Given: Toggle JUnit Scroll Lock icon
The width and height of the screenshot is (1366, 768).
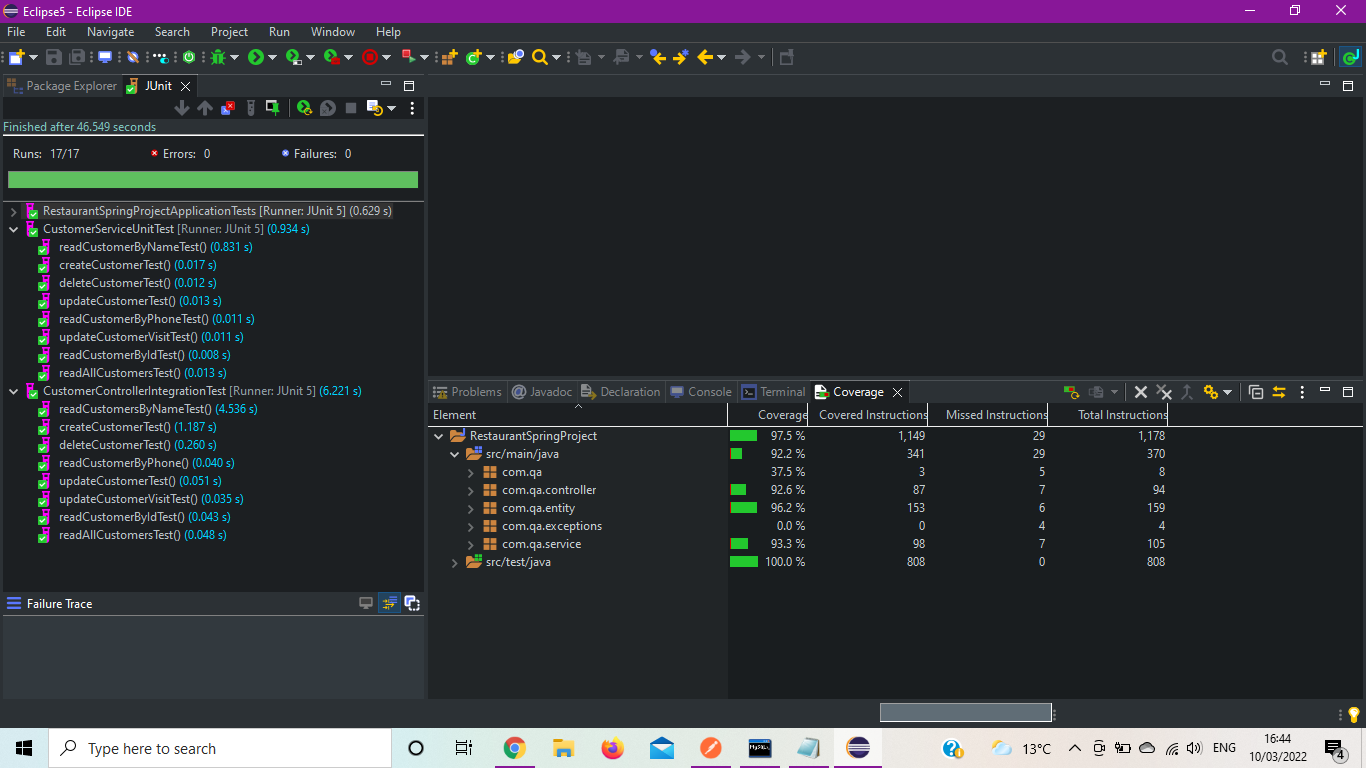Looking at the screenshot, I should [x=272, y=108].
